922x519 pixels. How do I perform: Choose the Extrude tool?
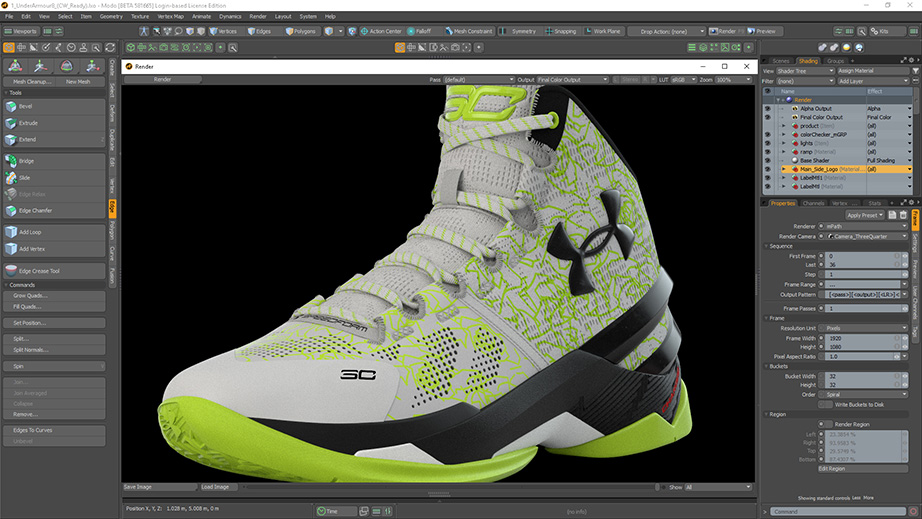pos(28,123)
